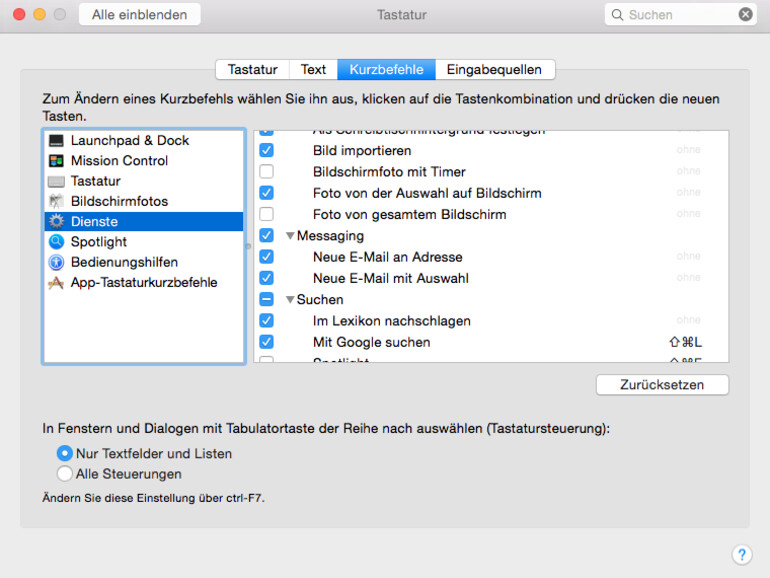770x578 pixels.
Task: Enable the Bildschirmfoto mit Timer checkbox
Action: coord(266,172)
